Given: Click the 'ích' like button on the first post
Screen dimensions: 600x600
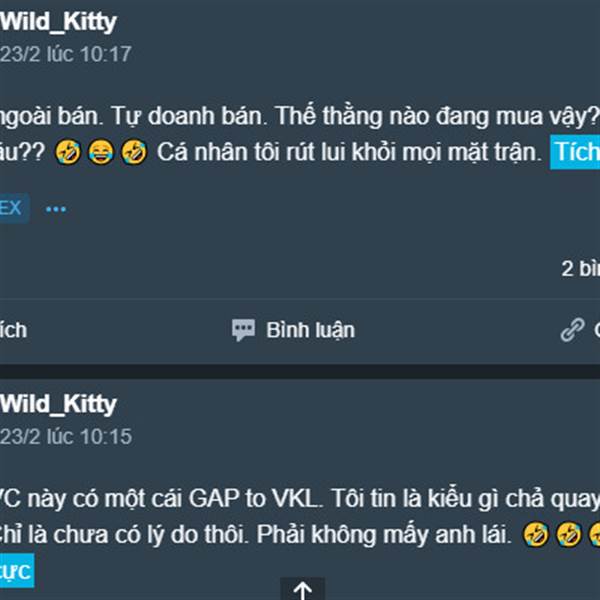Looking at the screenshot, I should pos(13,330).
